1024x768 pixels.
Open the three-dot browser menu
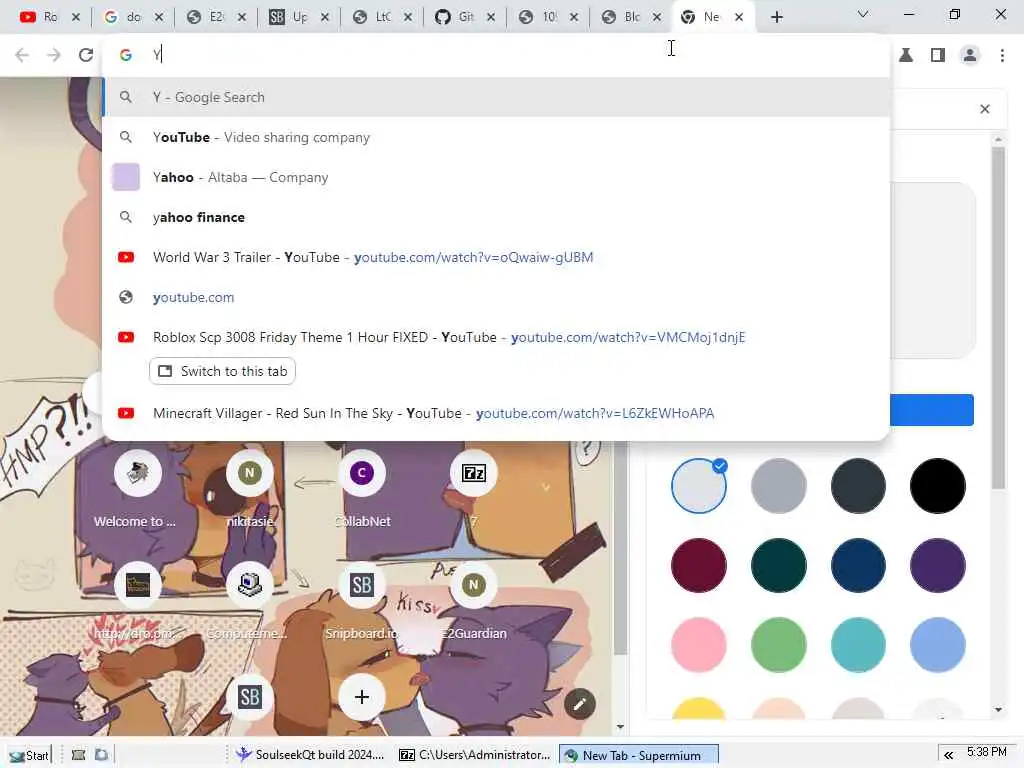[1002, 55]
